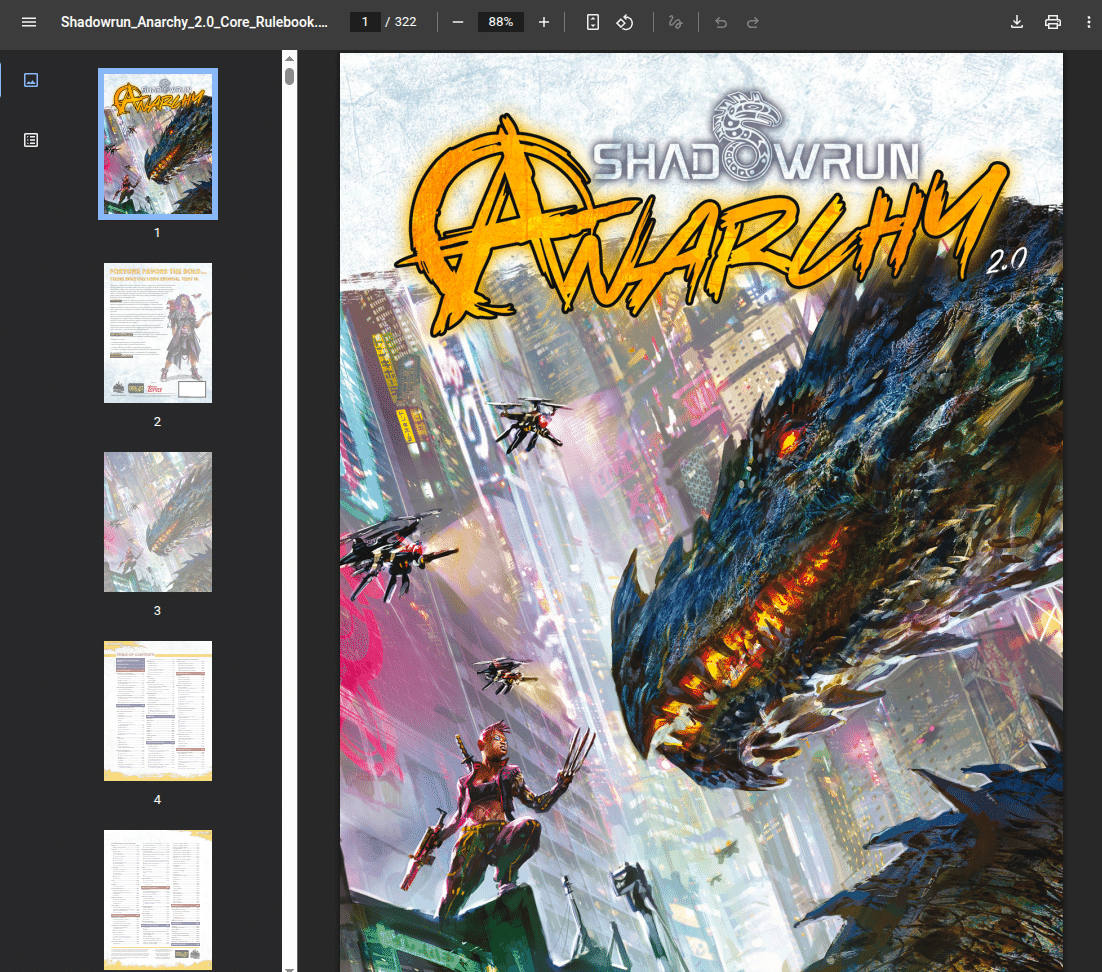Select the draw annotation tool

tap(675, 22)
